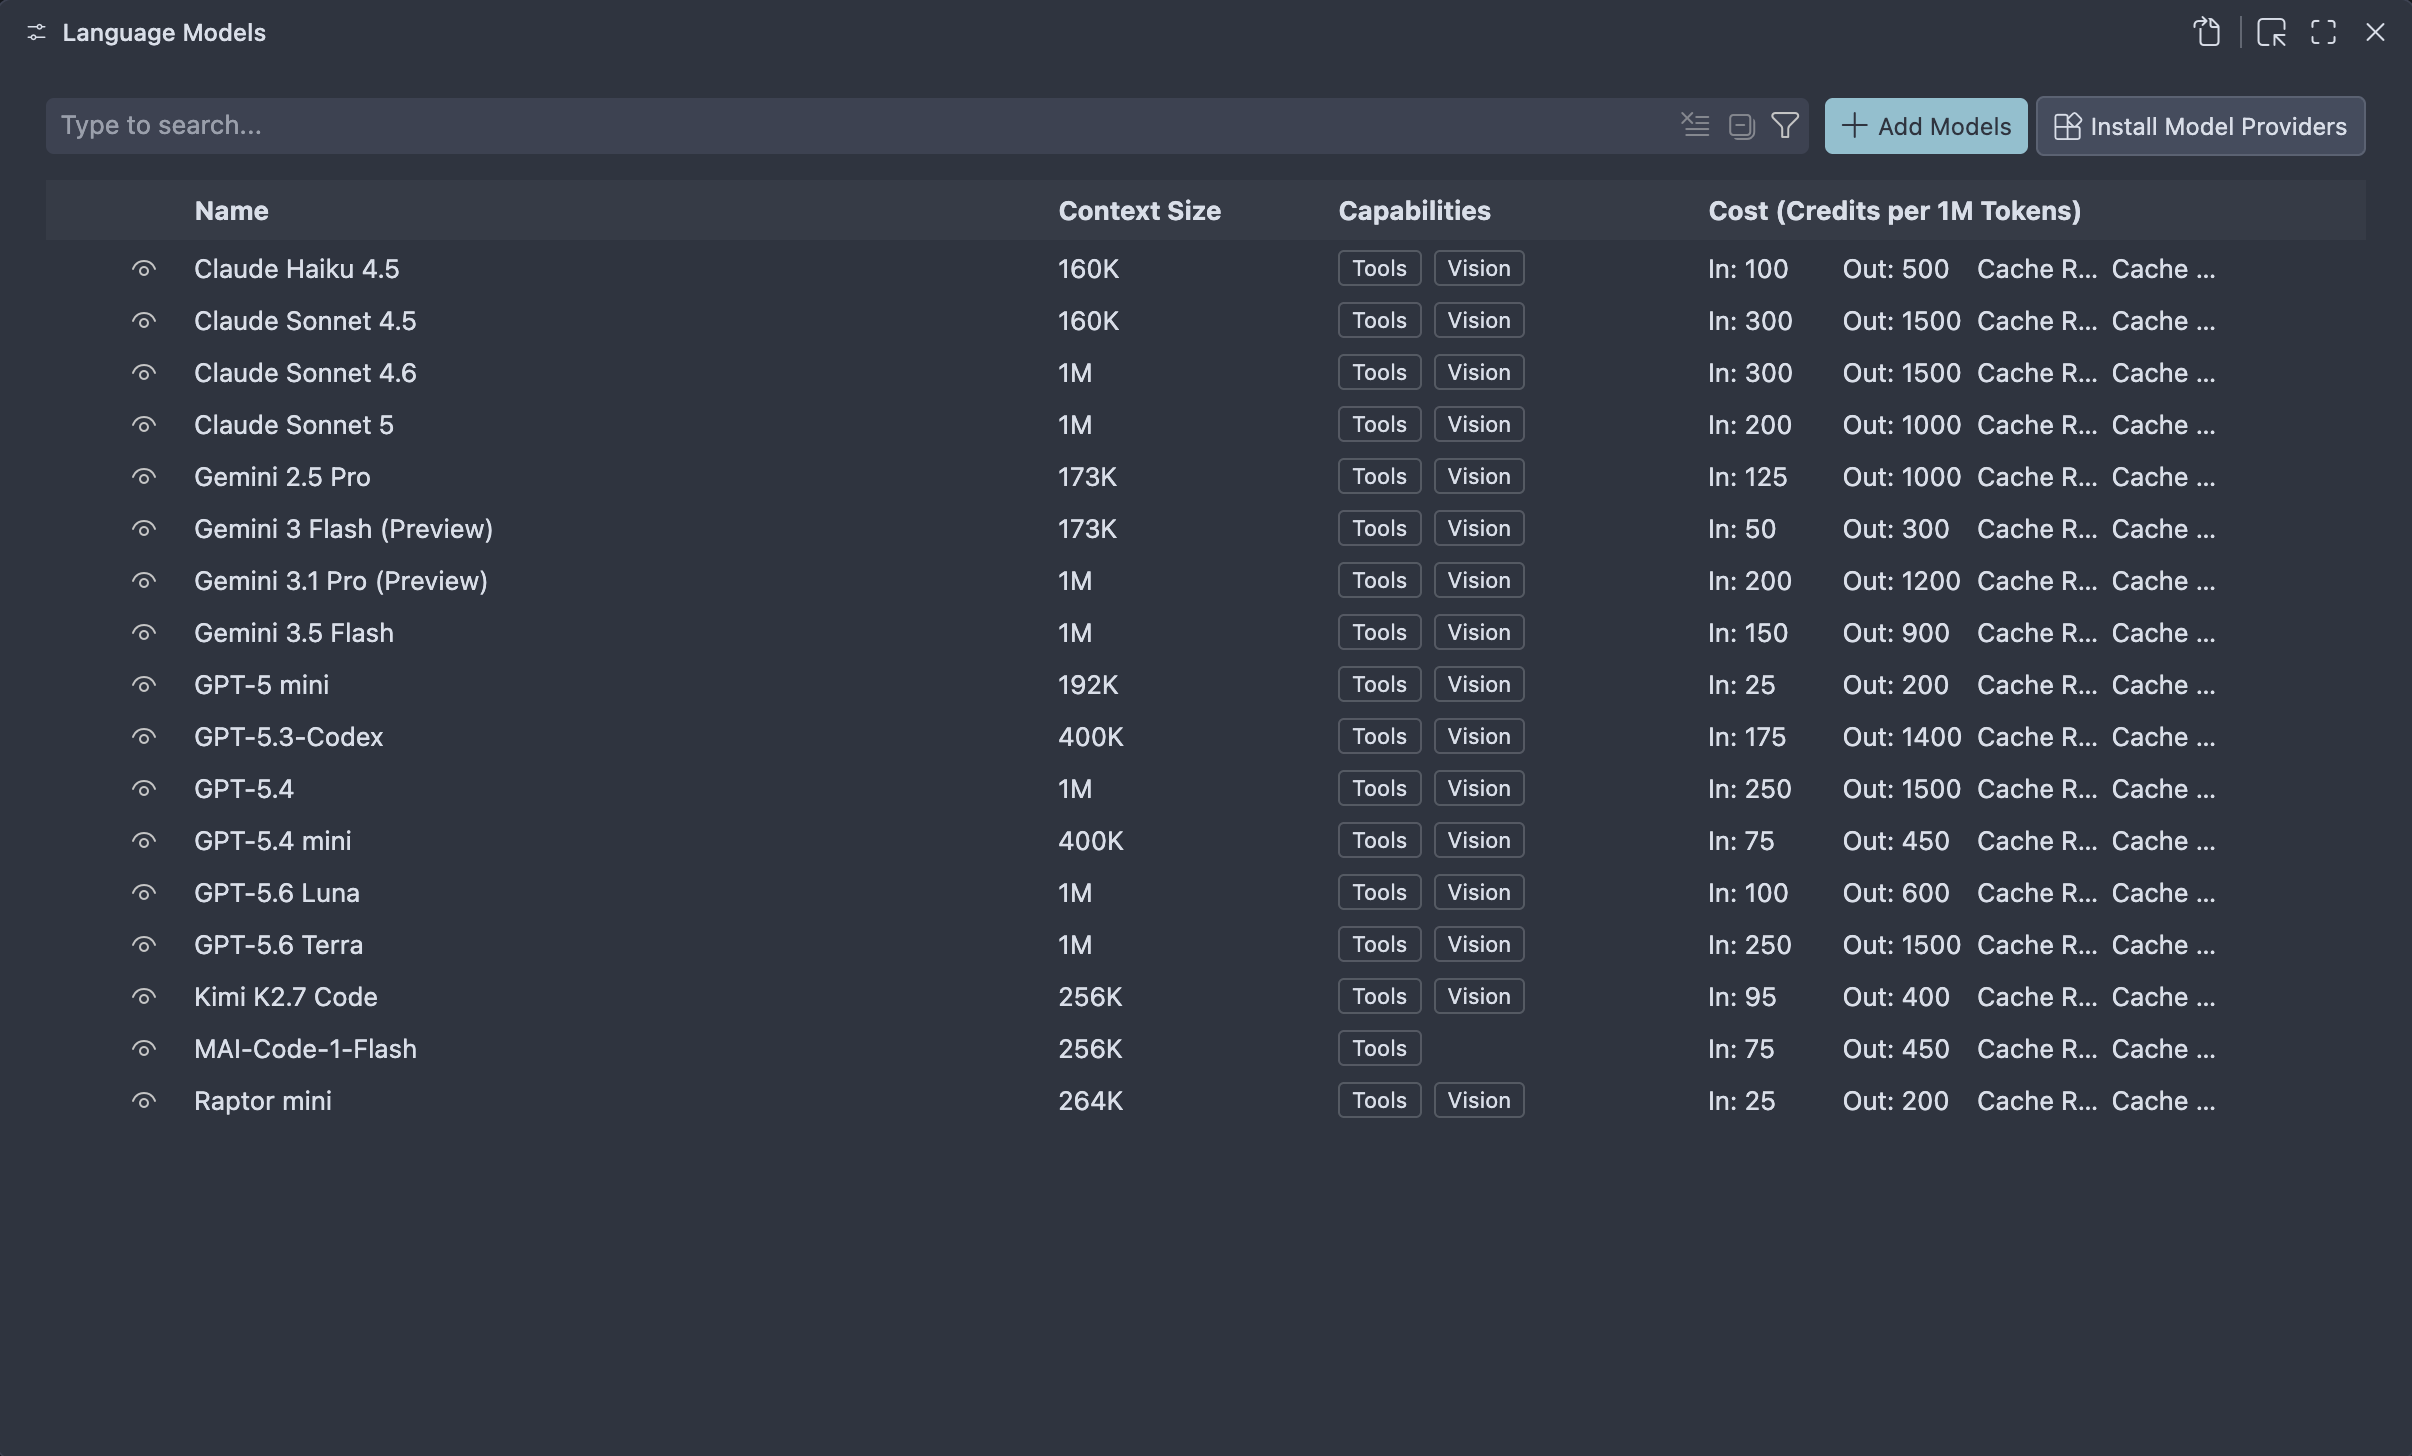Hide the GPT-5.6 Terra model

[x=144, y=945]
